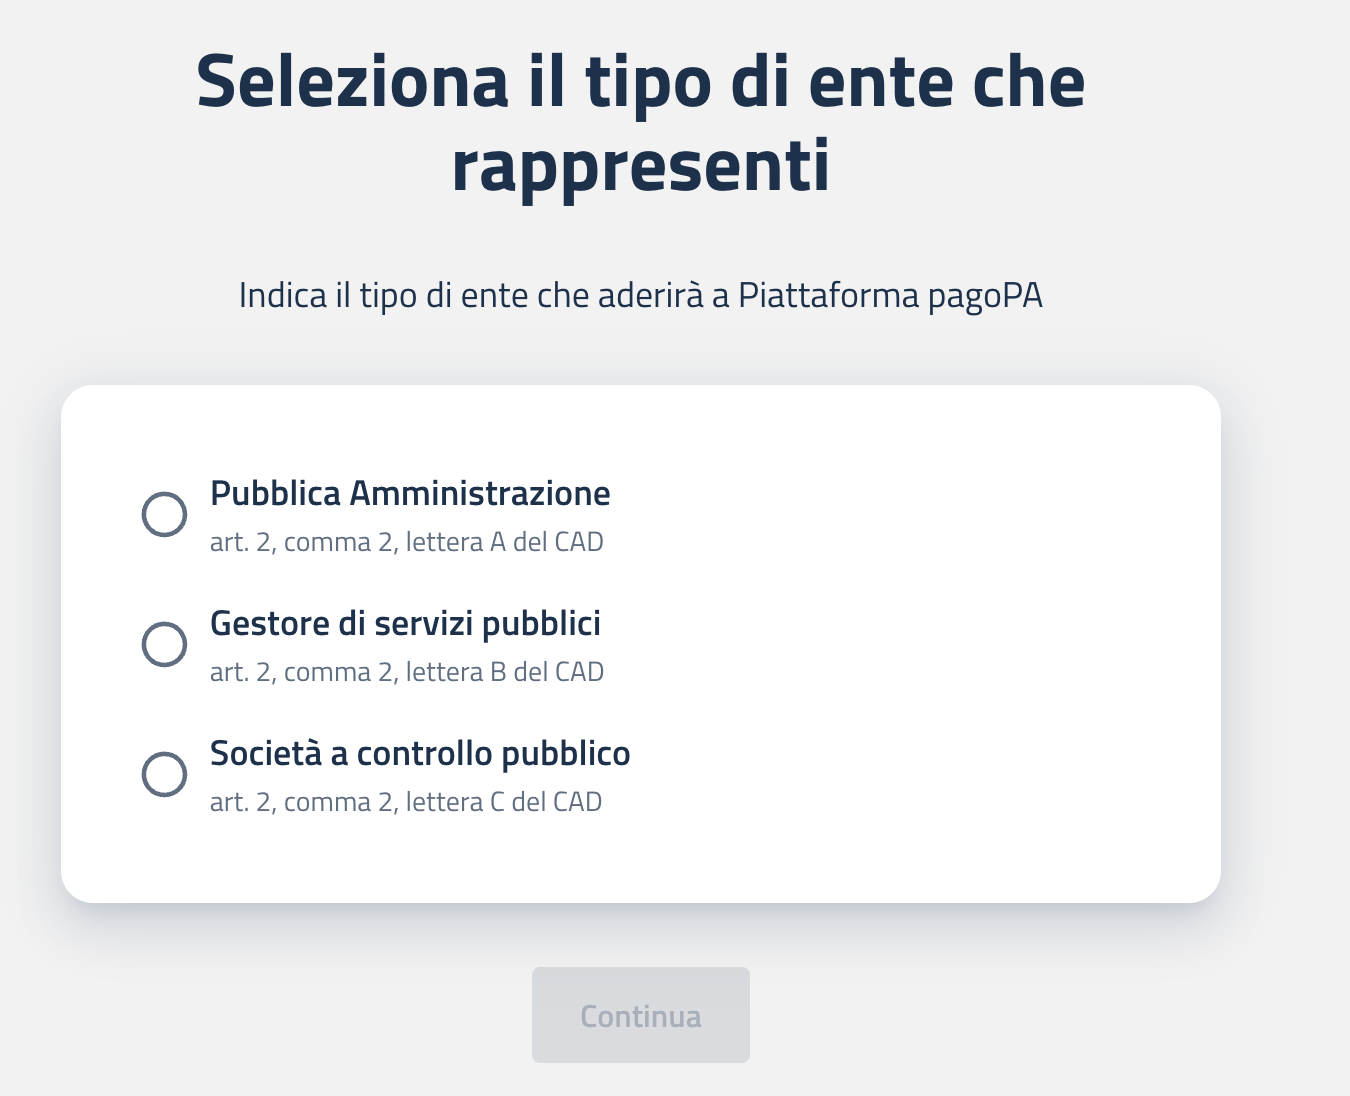Choose the Gestore di servizi pubblici radio circle

tap(164, 644)
